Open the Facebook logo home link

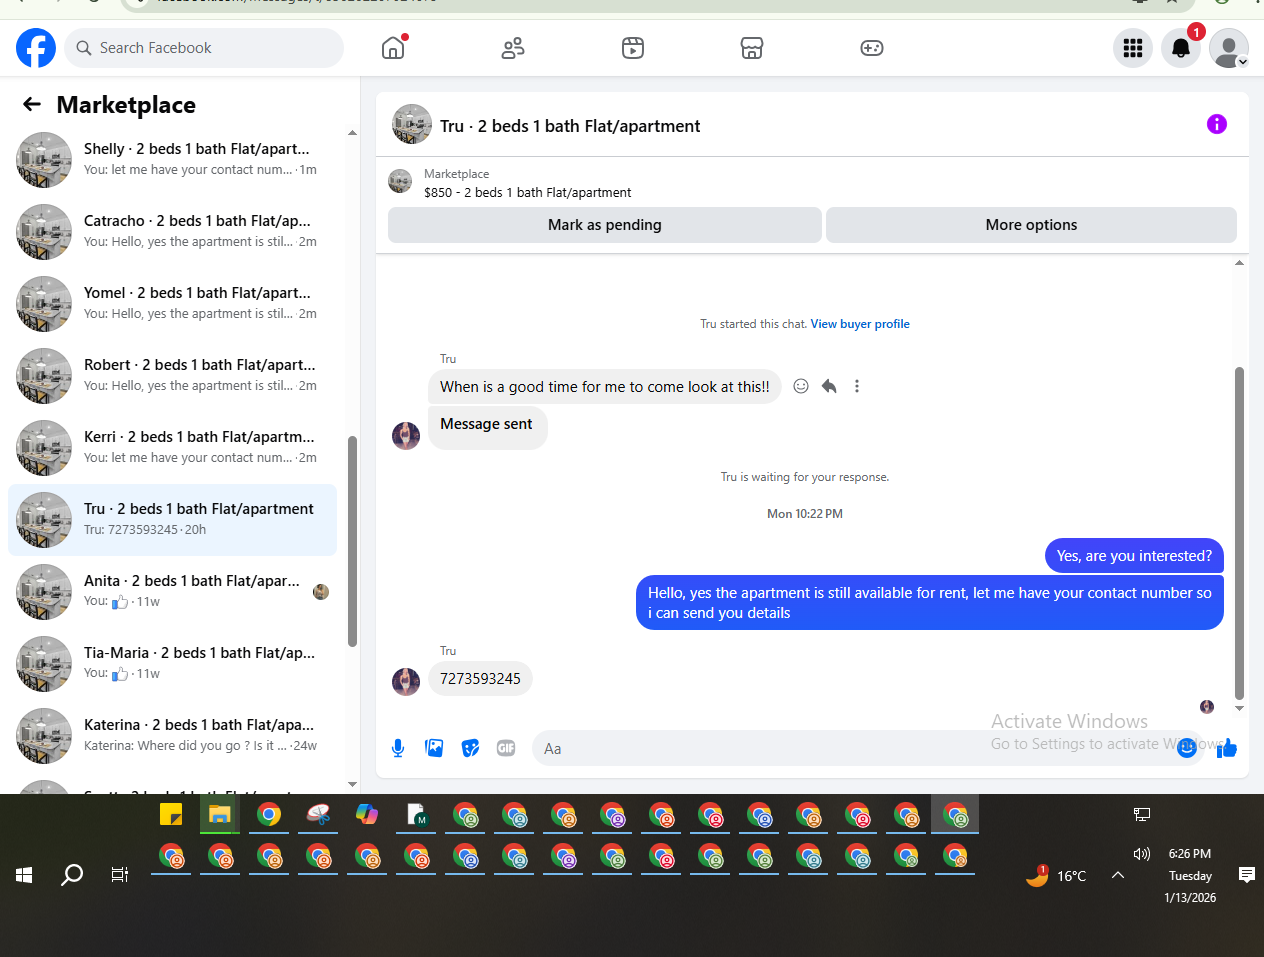pos(36,48)
